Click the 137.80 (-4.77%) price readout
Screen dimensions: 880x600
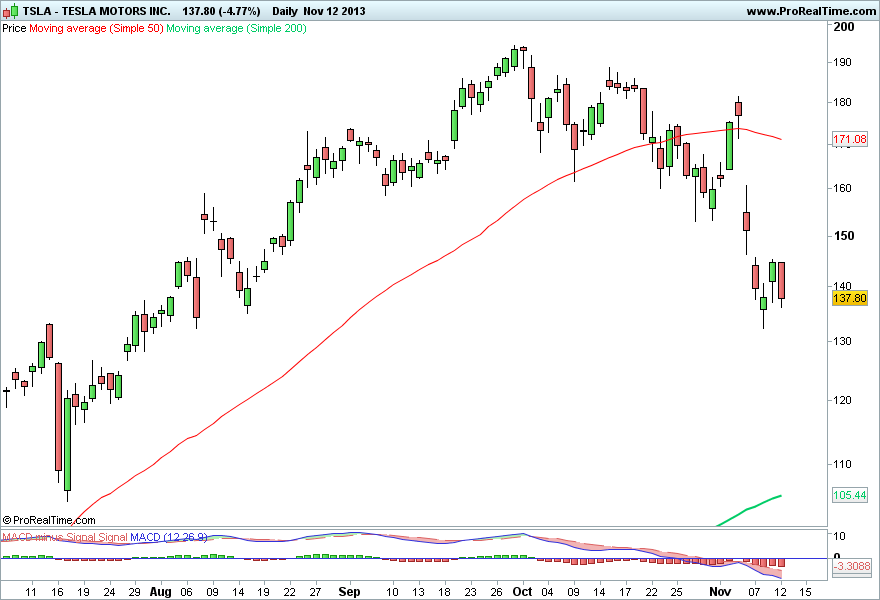coord(221,11)
